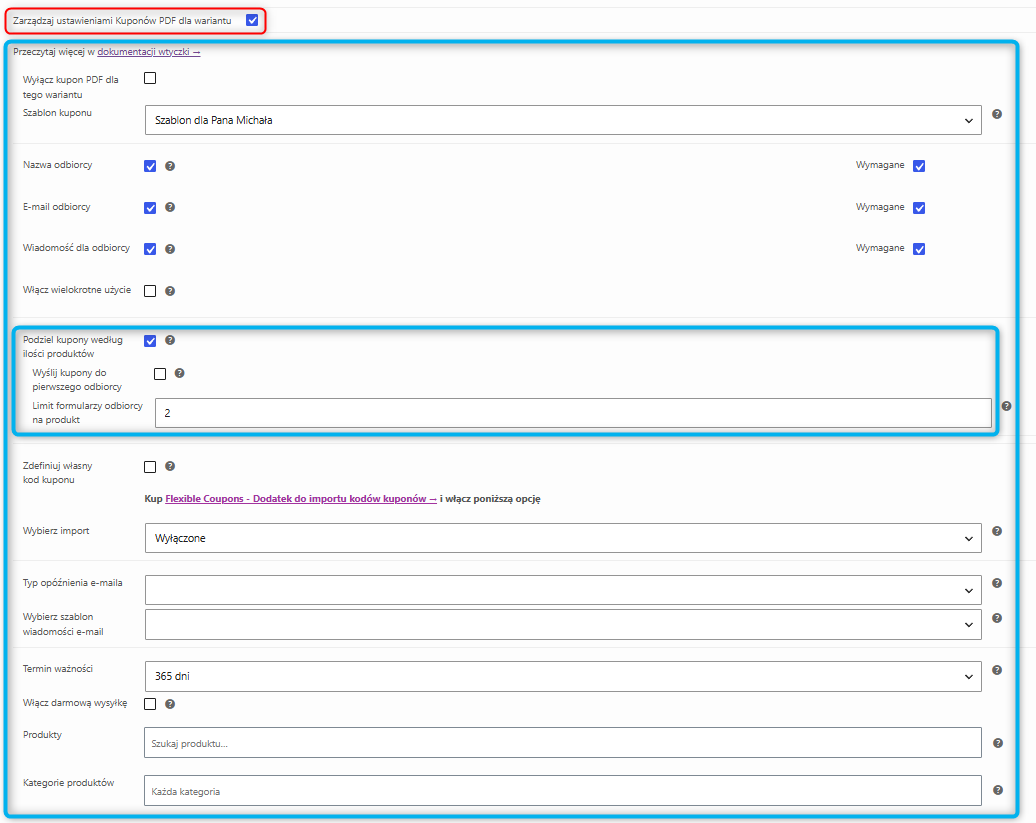Toggle the Nazwa odbiorcy checkbox
Image resolution: width=1036 pixels, height=823 pixels.
pyautogui.click(x=150, y=166)
